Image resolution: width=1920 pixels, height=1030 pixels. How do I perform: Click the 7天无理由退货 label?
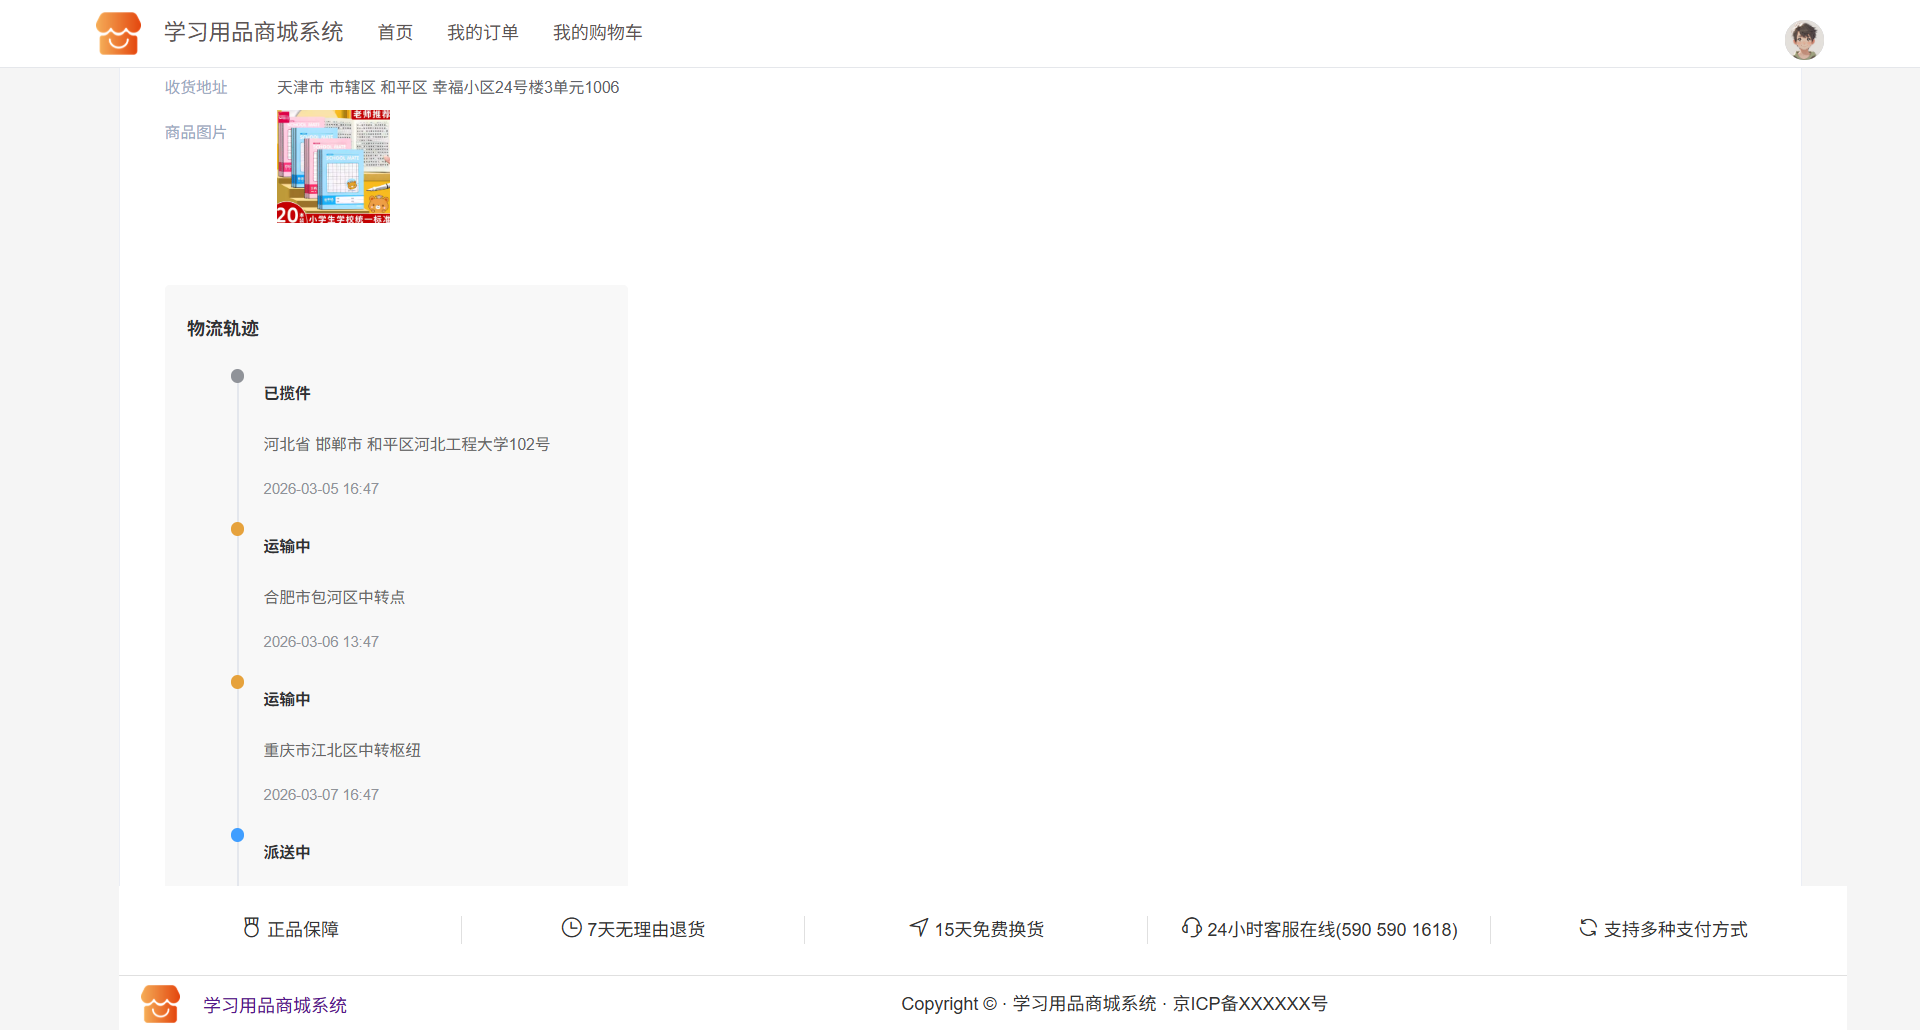point(646,930)
